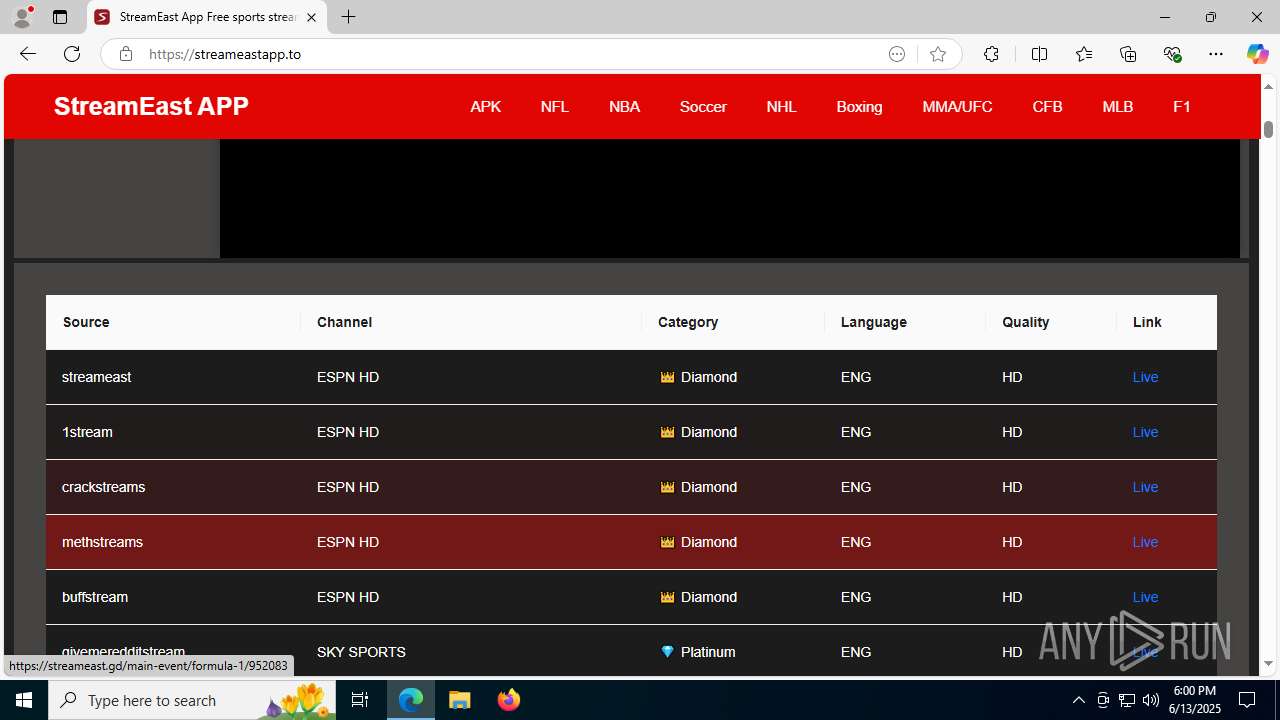This screenshot has width=1280, height=720.
Task: Open the MMA/UFC section
Action: (x=957, y=106)
